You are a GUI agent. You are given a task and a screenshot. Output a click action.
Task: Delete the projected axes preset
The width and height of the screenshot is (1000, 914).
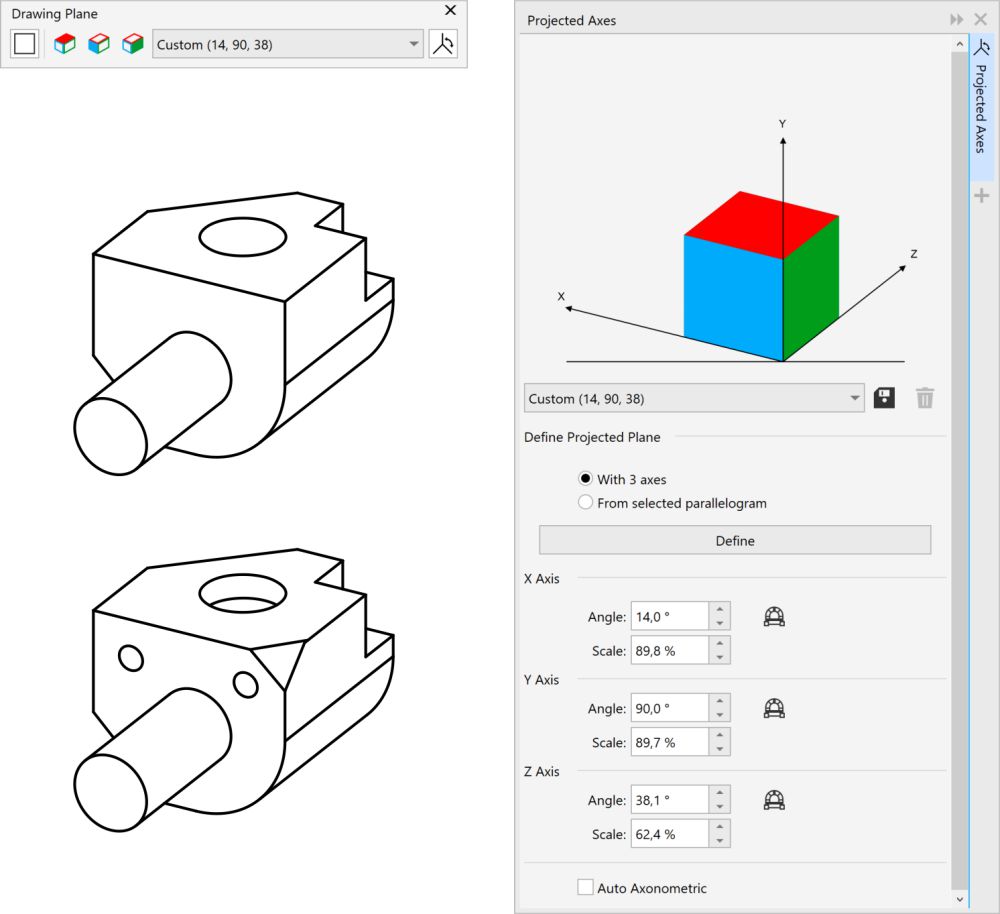click(x=925, y=398)
